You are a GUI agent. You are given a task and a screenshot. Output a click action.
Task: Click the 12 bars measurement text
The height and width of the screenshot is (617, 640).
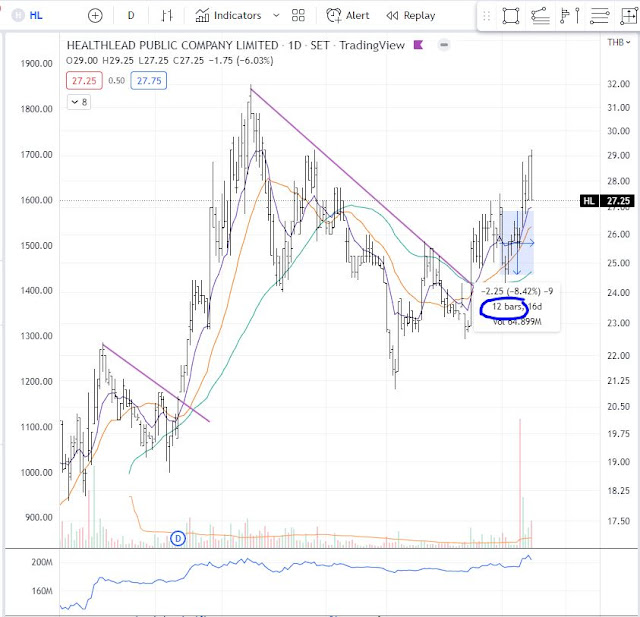click(x=507, y=307)
